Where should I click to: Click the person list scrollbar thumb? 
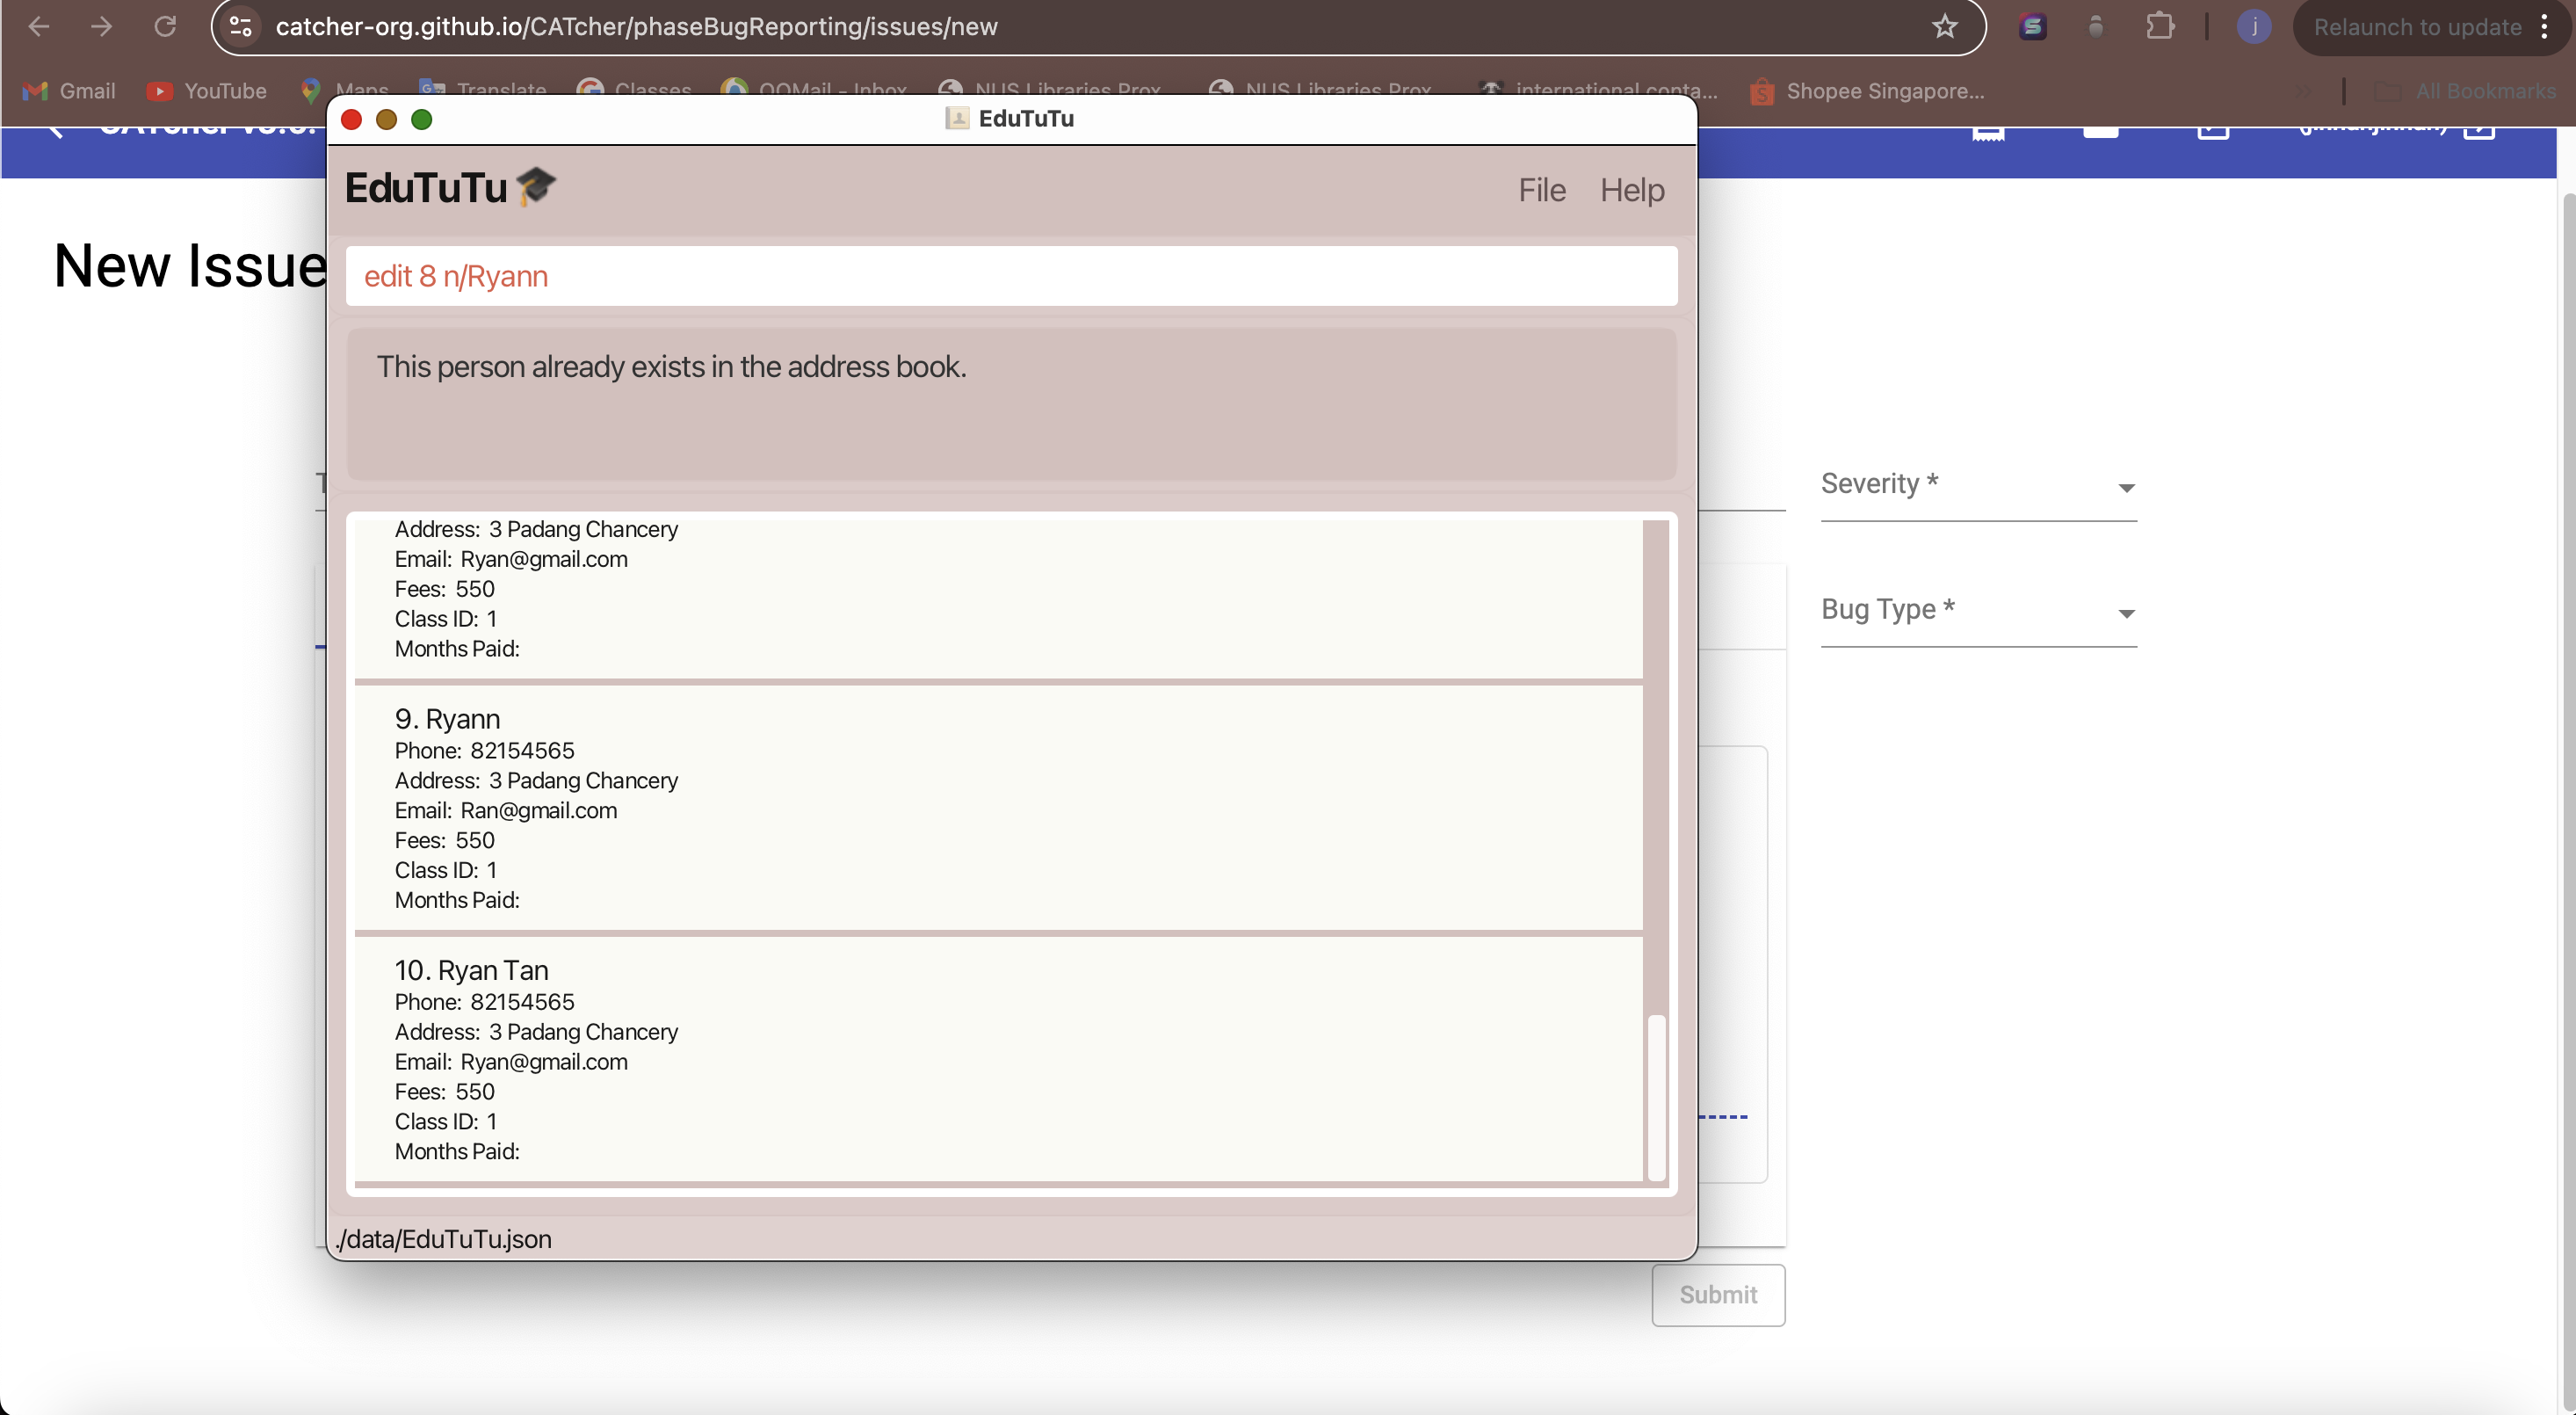coord(1655,1096)
